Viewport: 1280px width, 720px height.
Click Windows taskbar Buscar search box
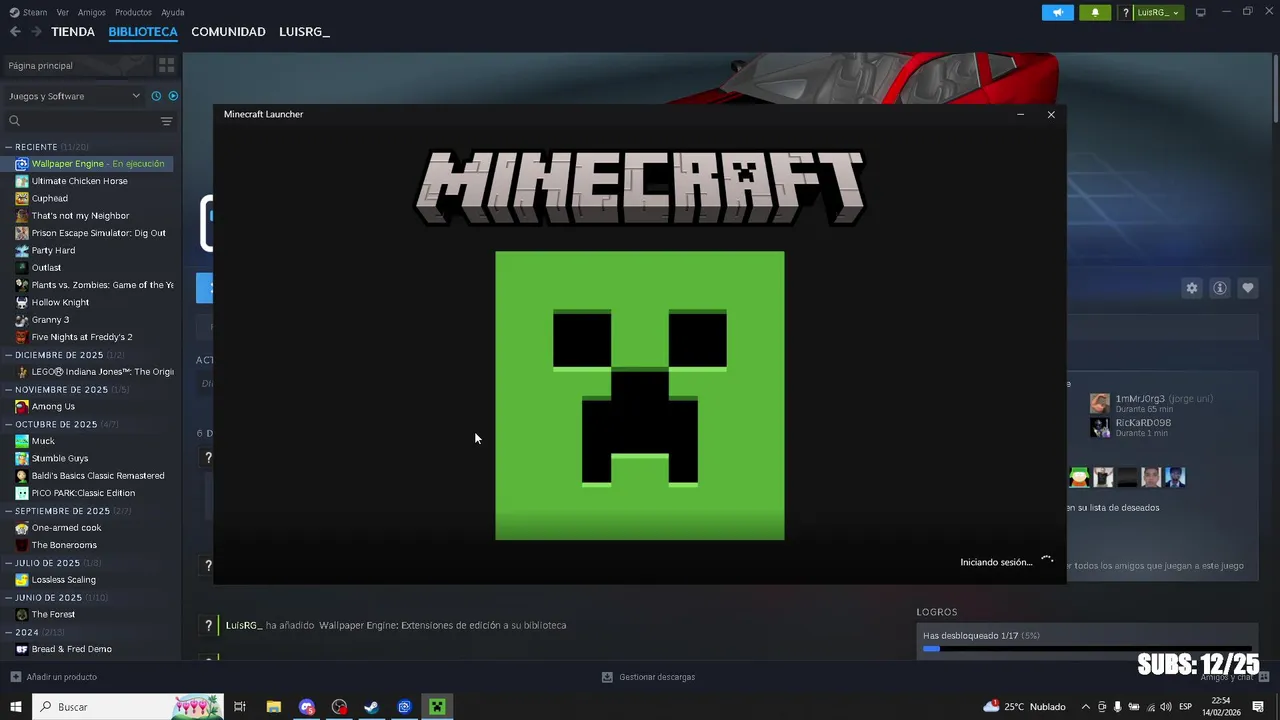127,707
